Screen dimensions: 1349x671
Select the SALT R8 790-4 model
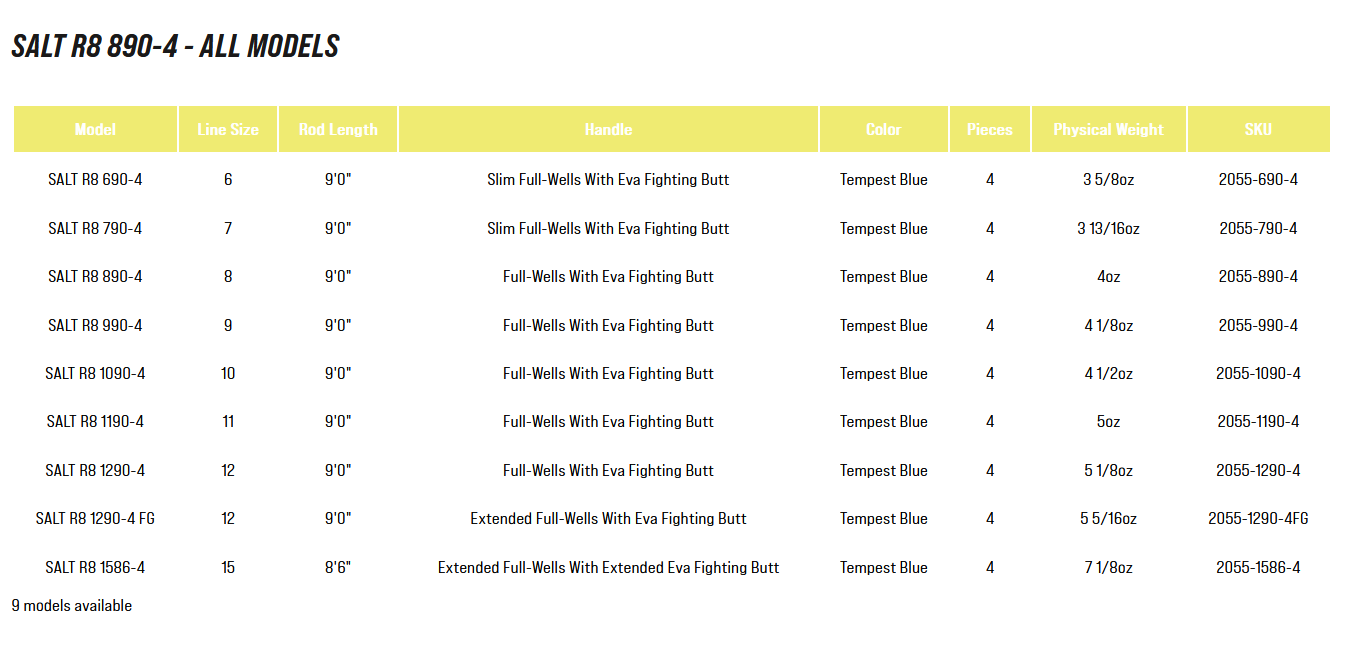(95, 229)
